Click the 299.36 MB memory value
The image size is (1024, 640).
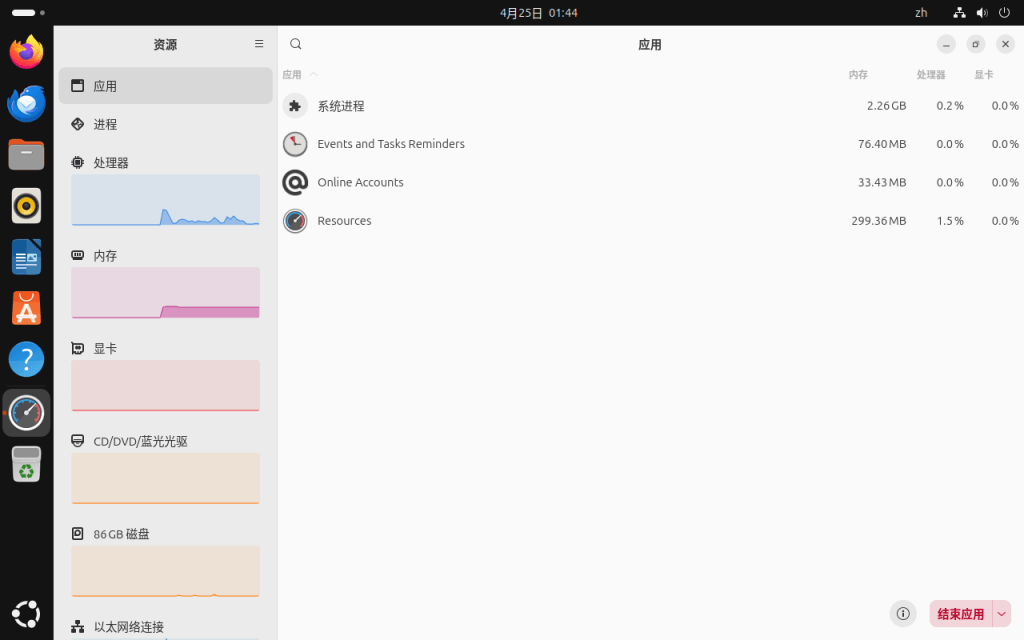coord(878,221)
